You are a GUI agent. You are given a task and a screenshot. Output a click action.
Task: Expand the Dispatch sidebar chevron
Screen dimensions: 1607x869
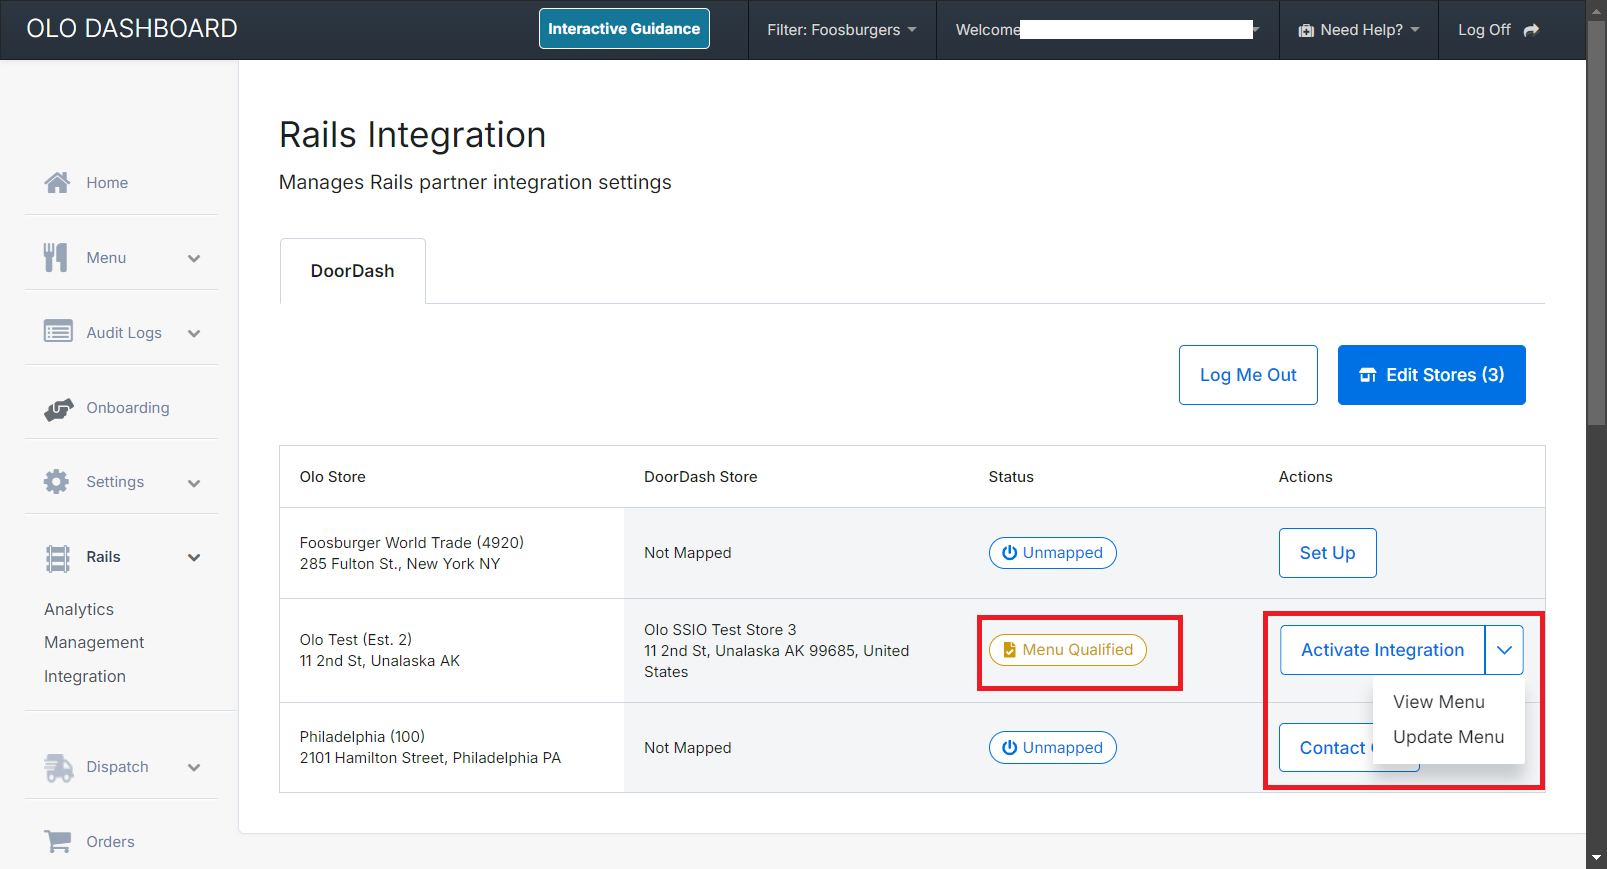pos(194,768)
